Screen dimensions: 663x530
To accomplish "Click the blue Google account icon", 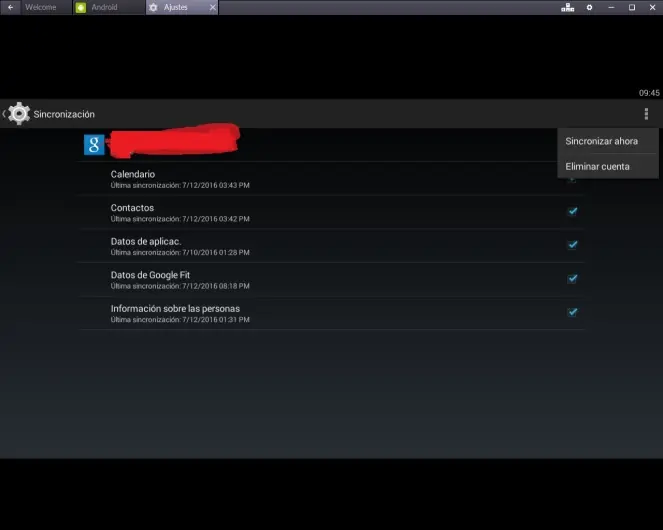I will click(x=94, y=145).
